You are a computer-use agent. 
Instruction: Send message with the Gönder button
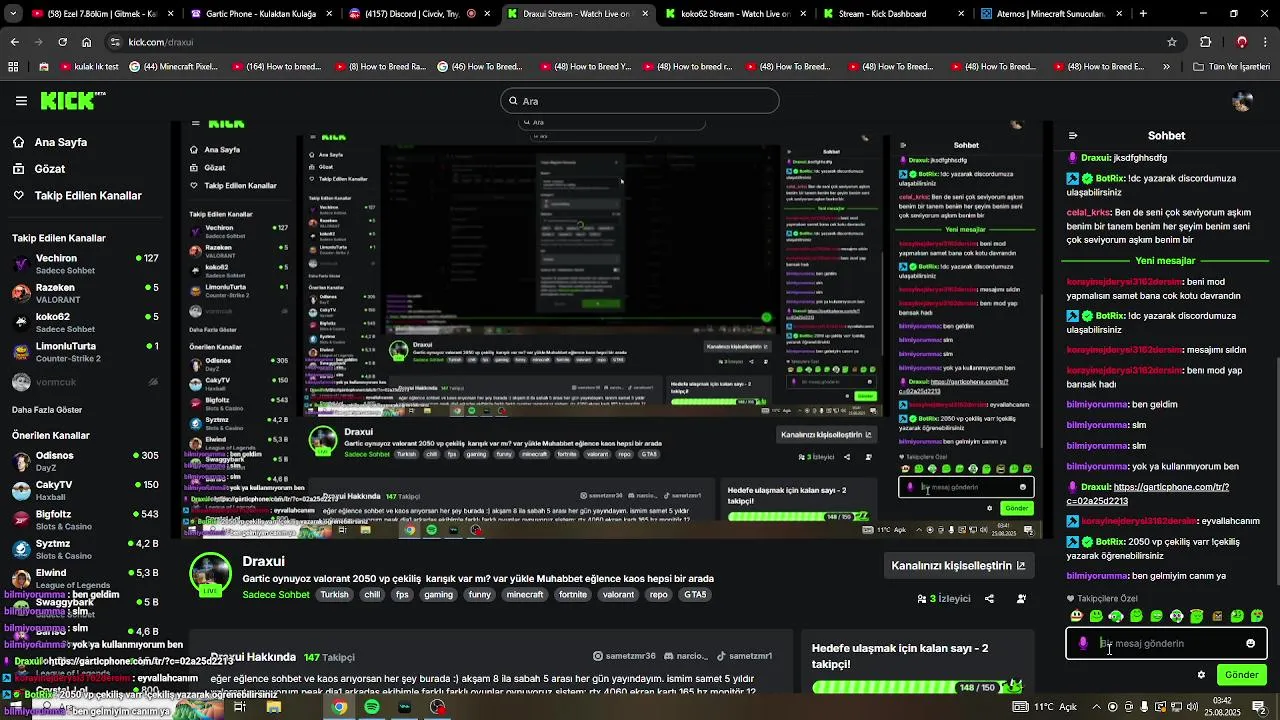(1242, 675)
